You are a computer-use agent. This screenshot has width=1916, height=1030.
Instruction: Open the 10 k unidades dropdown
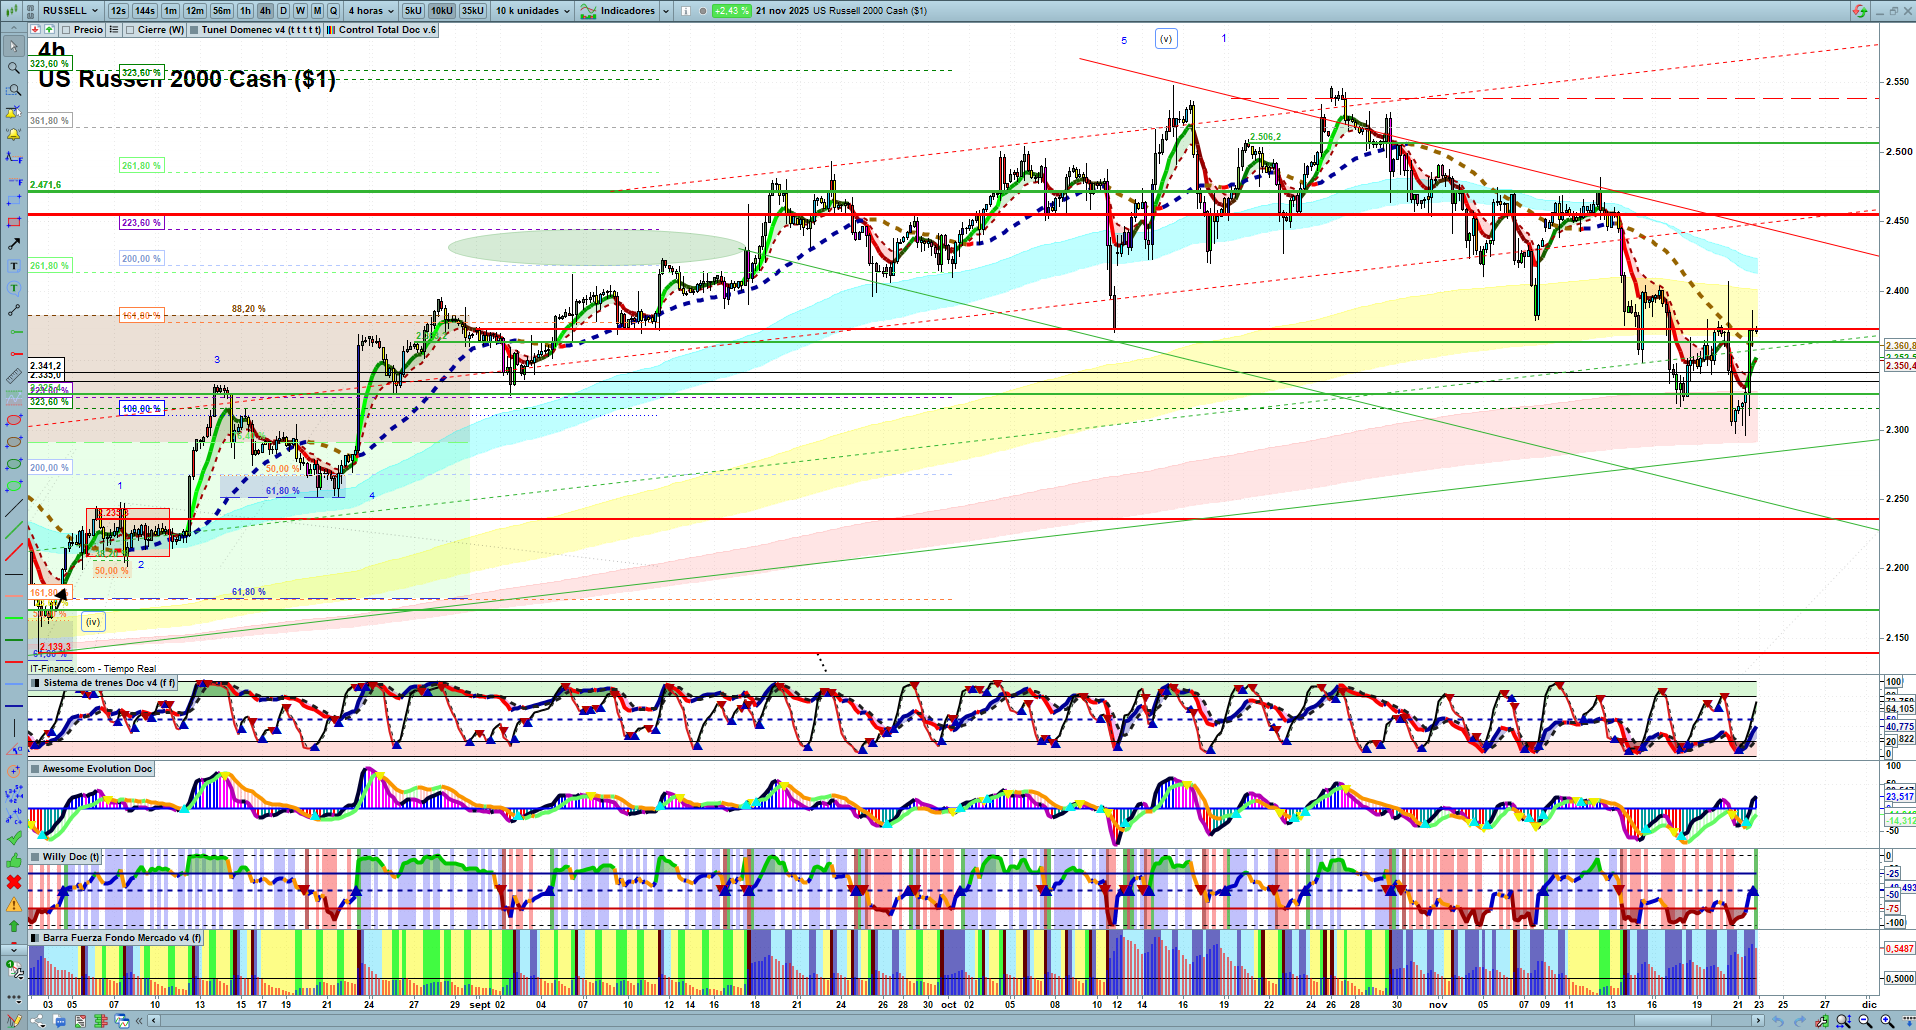click(533, 11)
